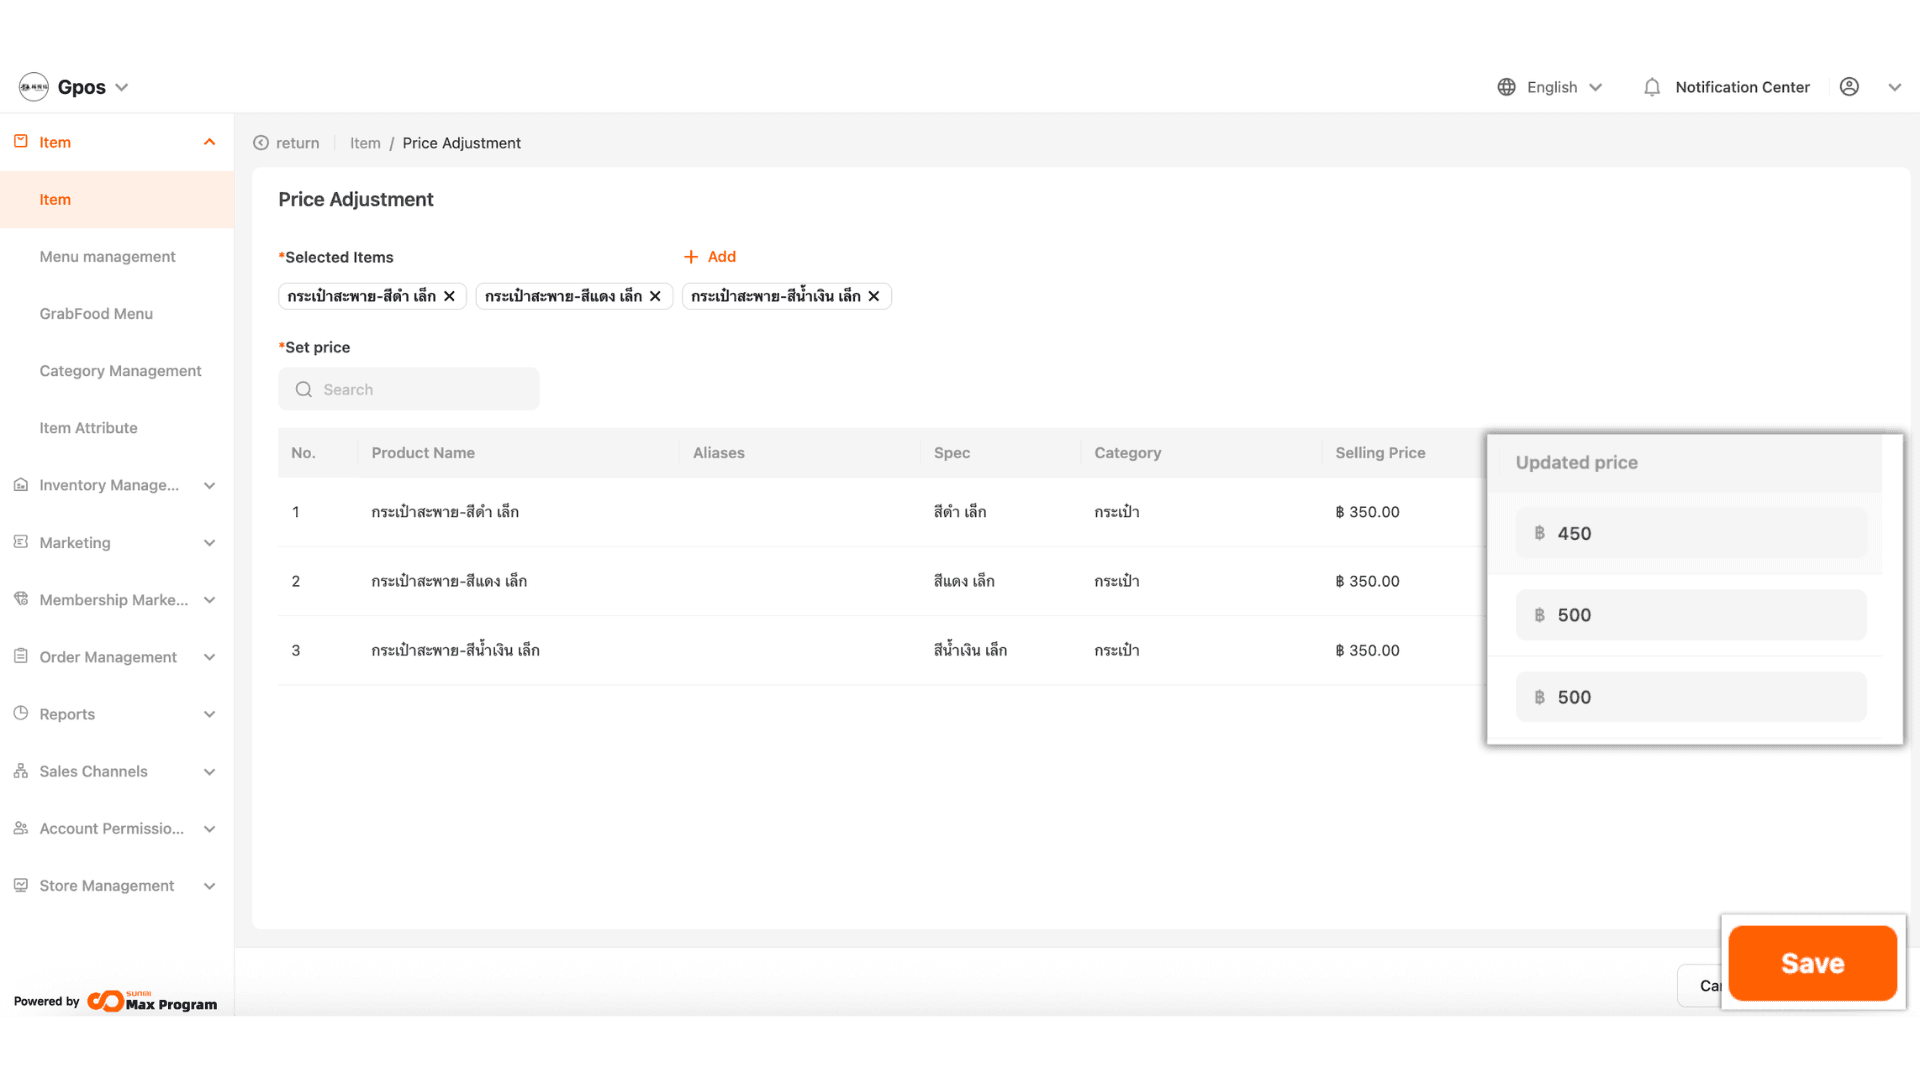Open GrabFood Menu page

96,314
